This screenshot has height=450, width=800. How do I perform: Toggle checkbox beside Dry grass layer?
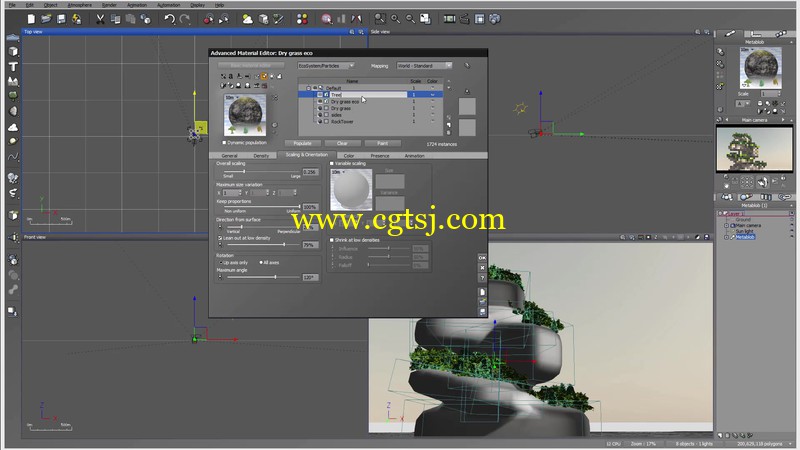tap(327, 108)
